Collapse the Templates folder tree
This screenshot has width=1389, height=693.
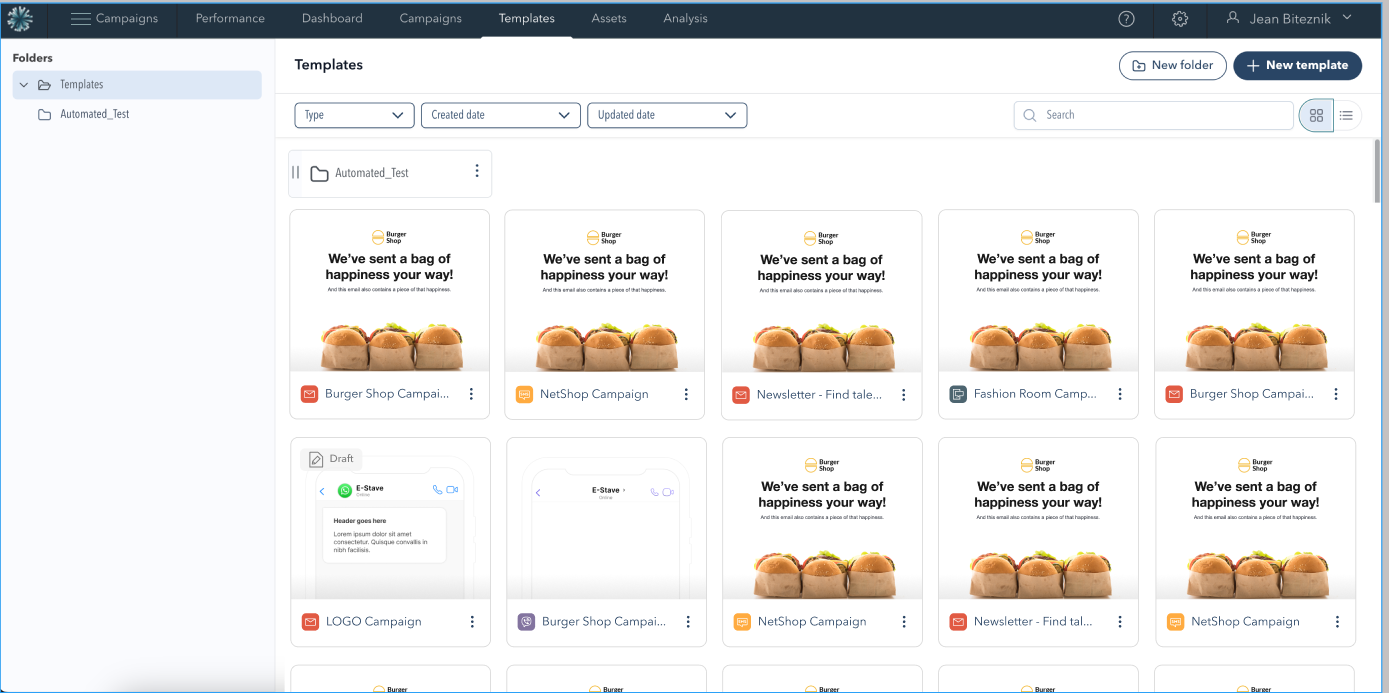coord(24,85)
